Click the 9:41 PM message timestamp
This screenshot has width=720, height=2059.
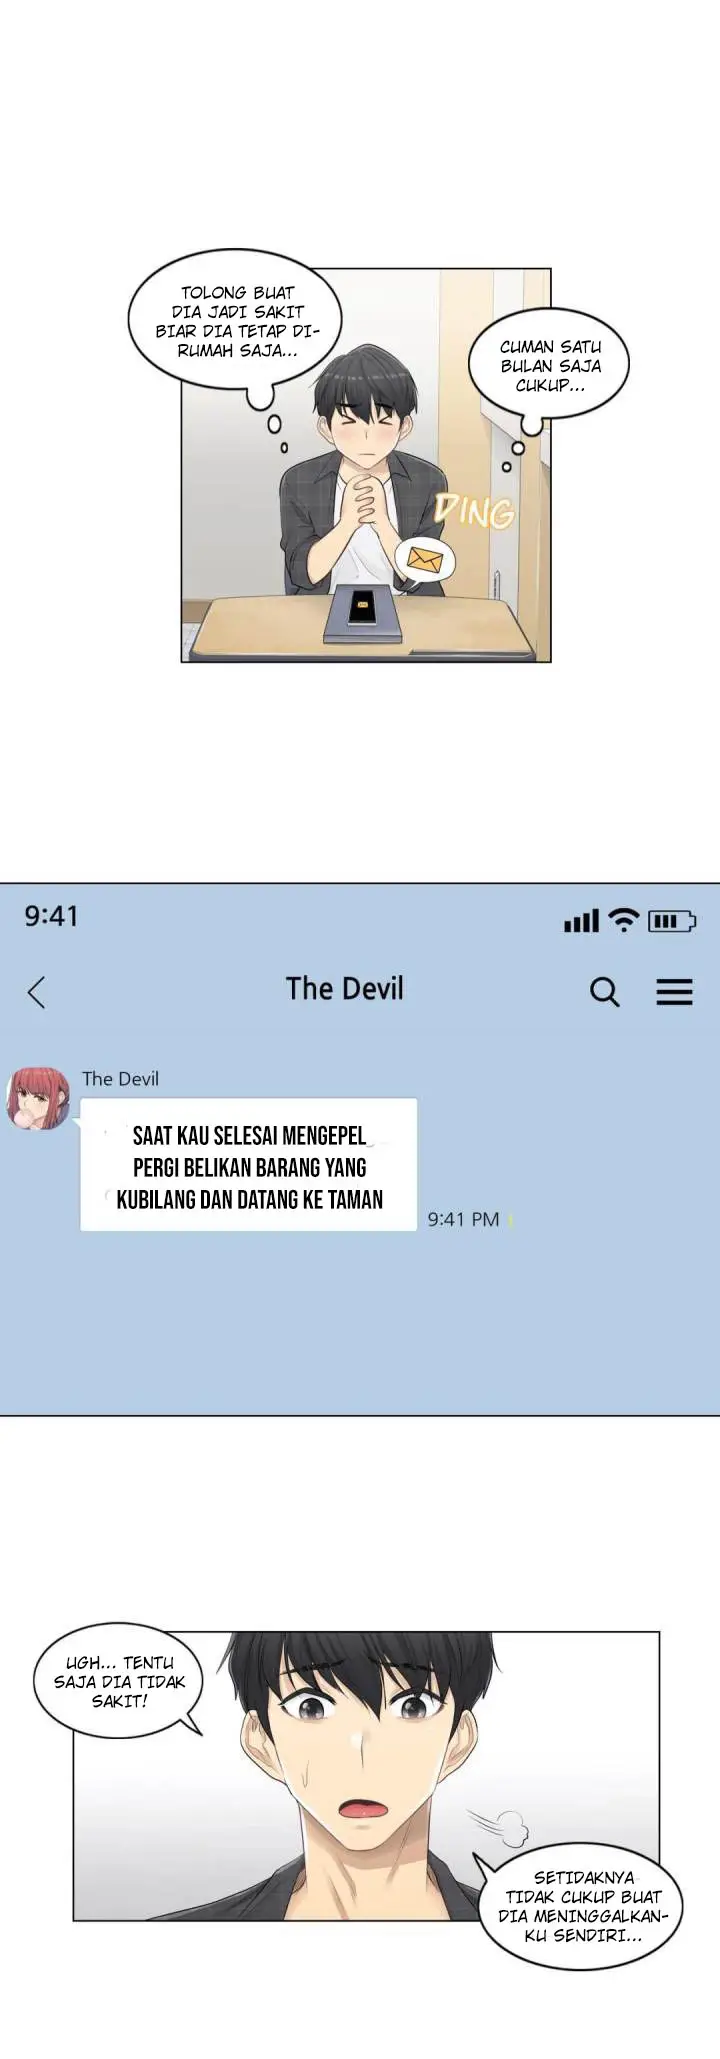(463, 1219)
